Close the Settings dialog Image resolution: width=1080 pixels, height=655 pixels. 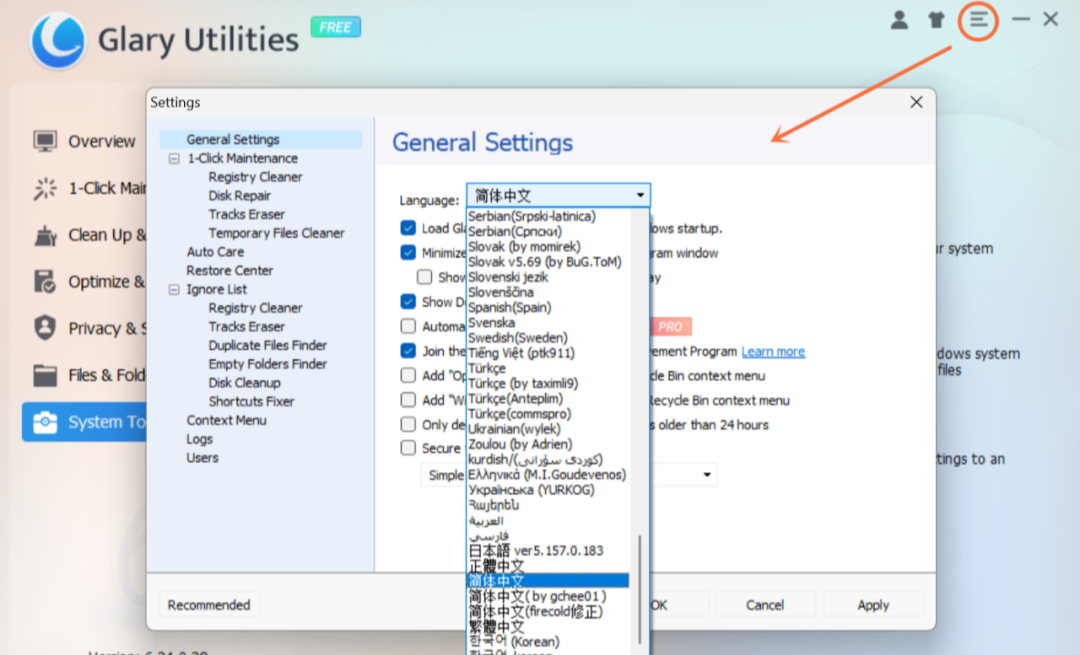916,103
